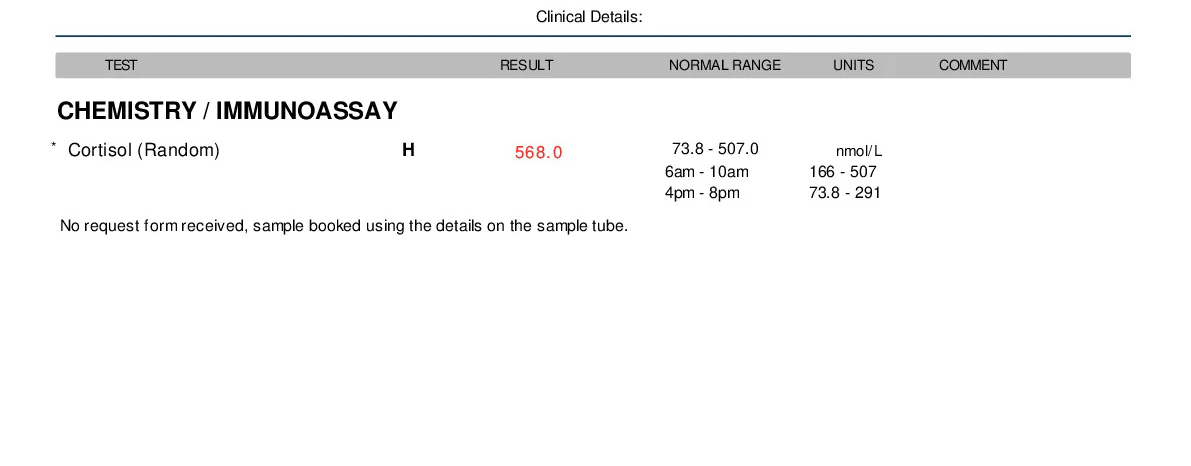Click the CHEMISTRY / IMMUNOASSAY section heading
The width and height of the screenshot is (1191, 466).
tap(227, 111)
